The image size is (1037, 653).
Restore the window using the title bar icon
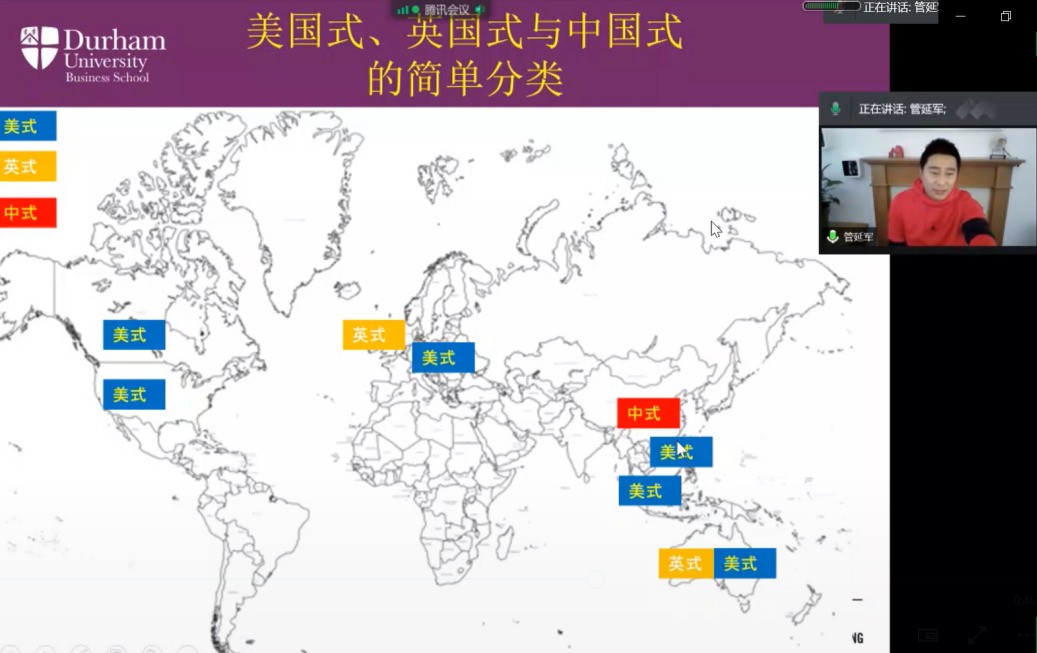(x=1006, y=16)
